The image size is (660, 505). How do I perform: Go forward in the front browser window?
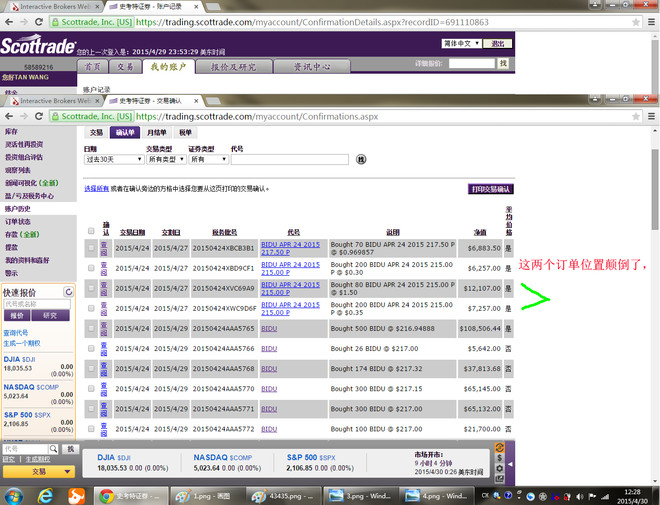point(24,116)
